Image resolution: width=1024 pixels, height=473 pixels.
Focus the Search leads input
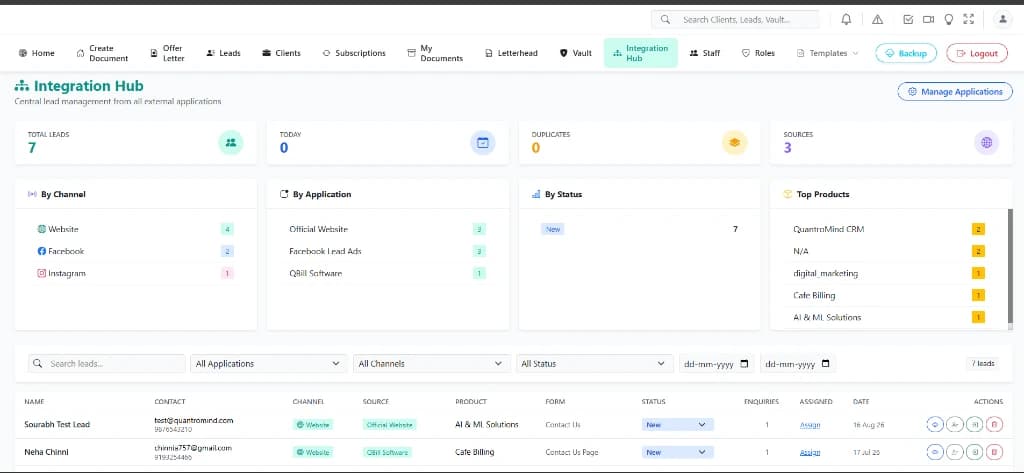(106, 364)
